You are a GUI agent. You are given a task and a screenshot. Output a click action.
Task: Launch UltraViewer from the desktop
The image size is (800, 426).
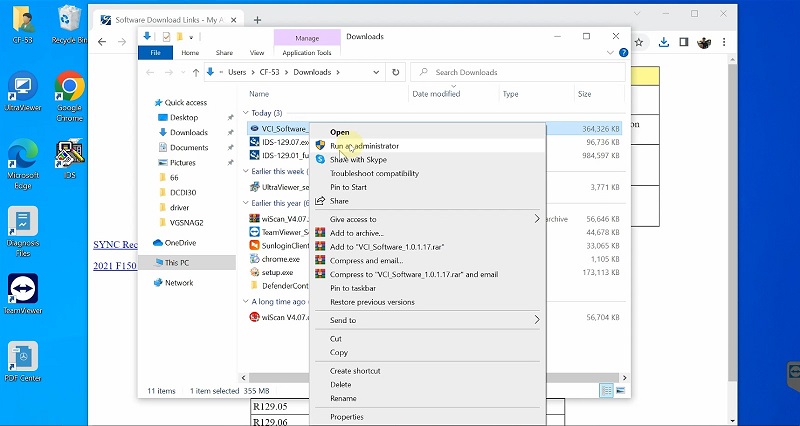(x=22, y=92)
